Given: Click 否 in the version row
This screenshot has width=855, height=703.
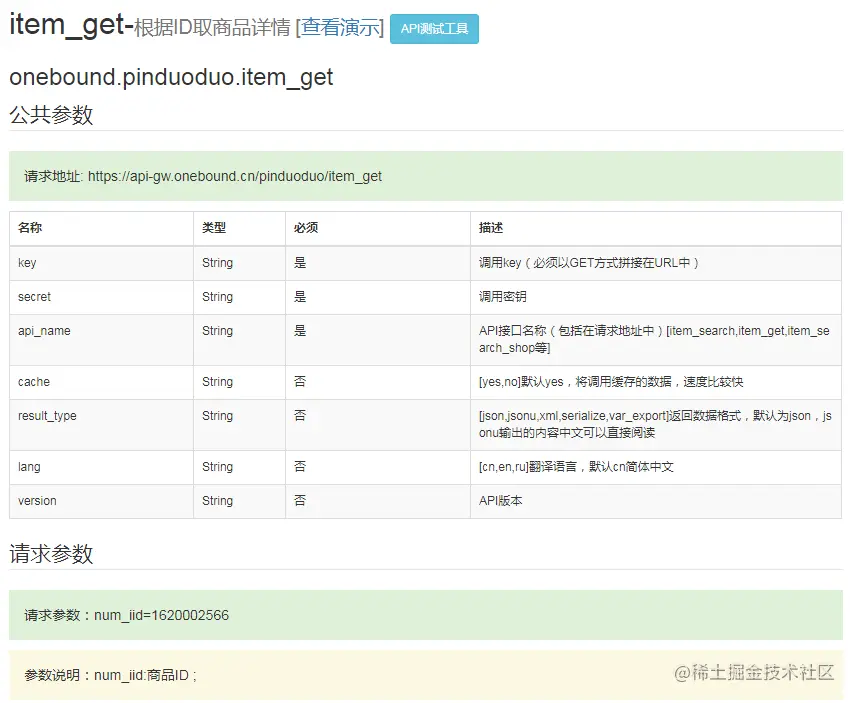Looking at the screenshot, I should [x=300, y=500].
